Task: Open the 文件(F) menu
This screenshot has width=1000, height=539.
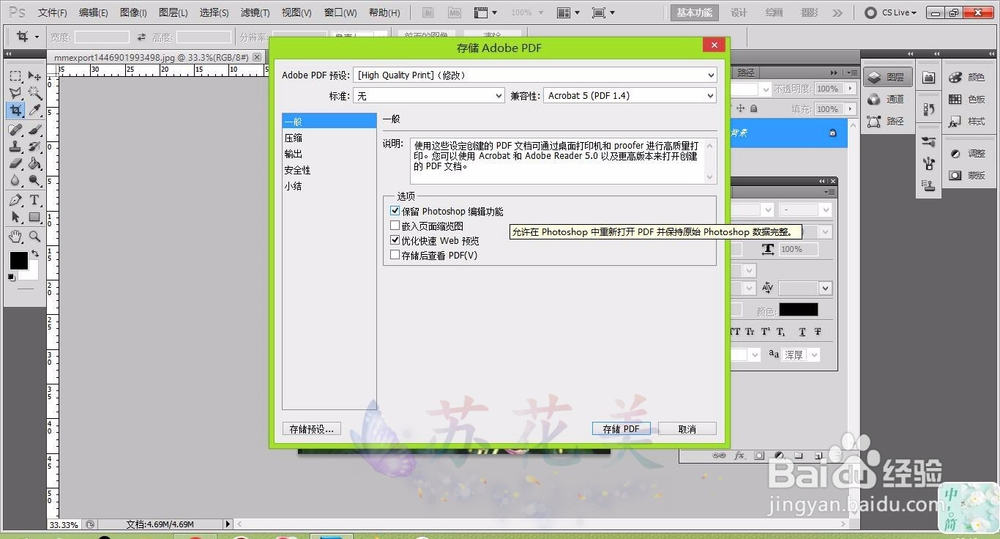Action: pos(52,13)
